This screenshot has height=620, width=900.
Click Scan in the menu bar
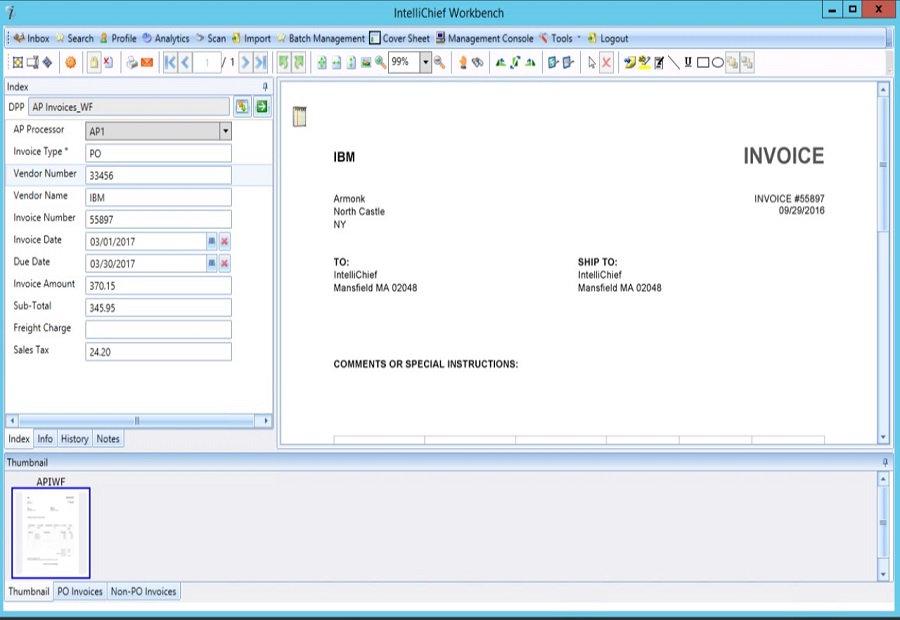click(x=211, y=38)
